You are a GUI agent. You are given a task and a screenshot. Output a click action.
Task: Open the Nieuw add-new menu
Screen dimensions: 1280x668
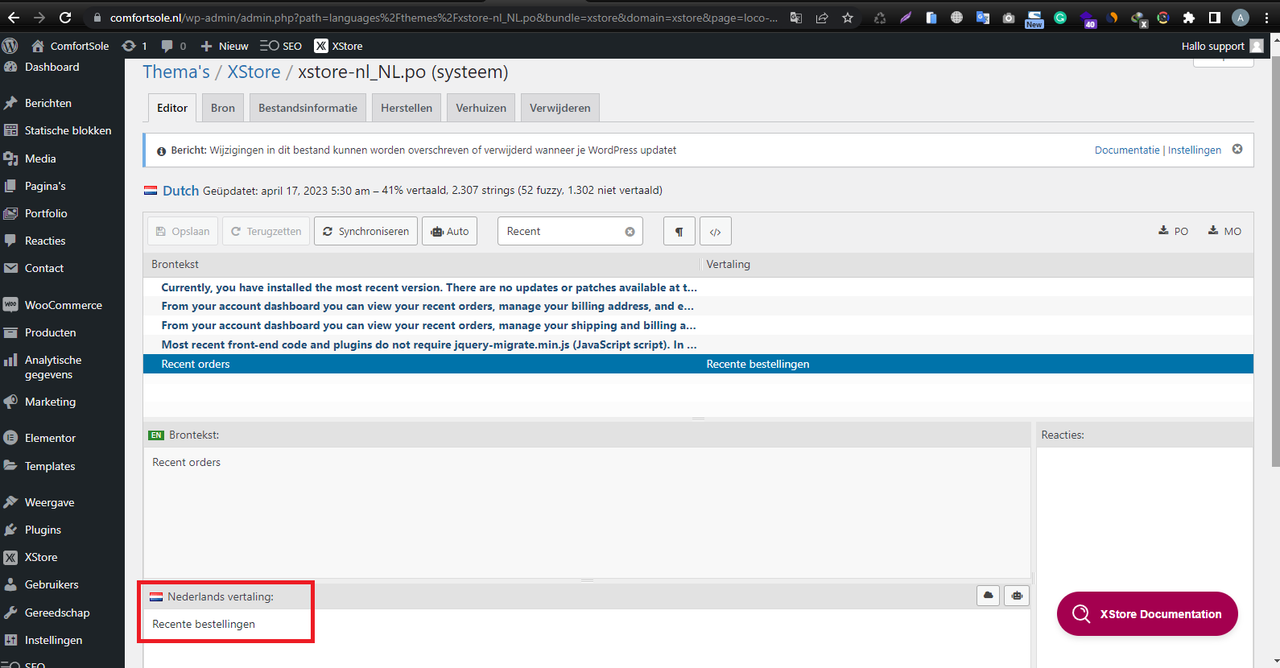224,46
